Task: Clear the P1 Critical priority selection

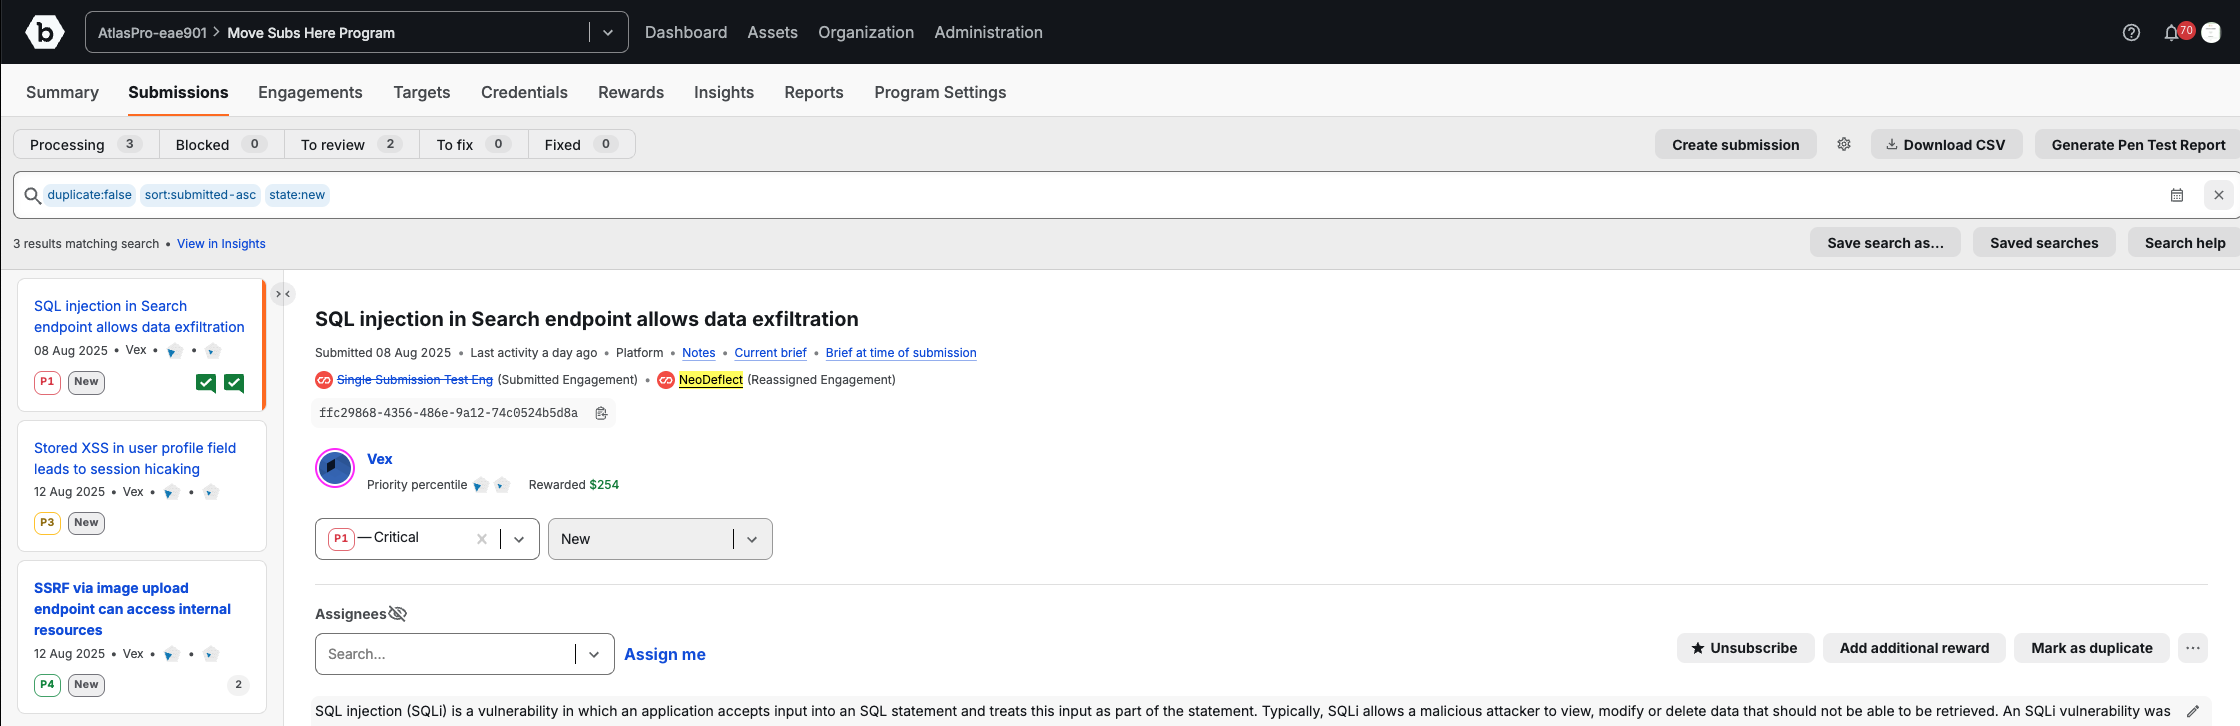Action: 482,539
